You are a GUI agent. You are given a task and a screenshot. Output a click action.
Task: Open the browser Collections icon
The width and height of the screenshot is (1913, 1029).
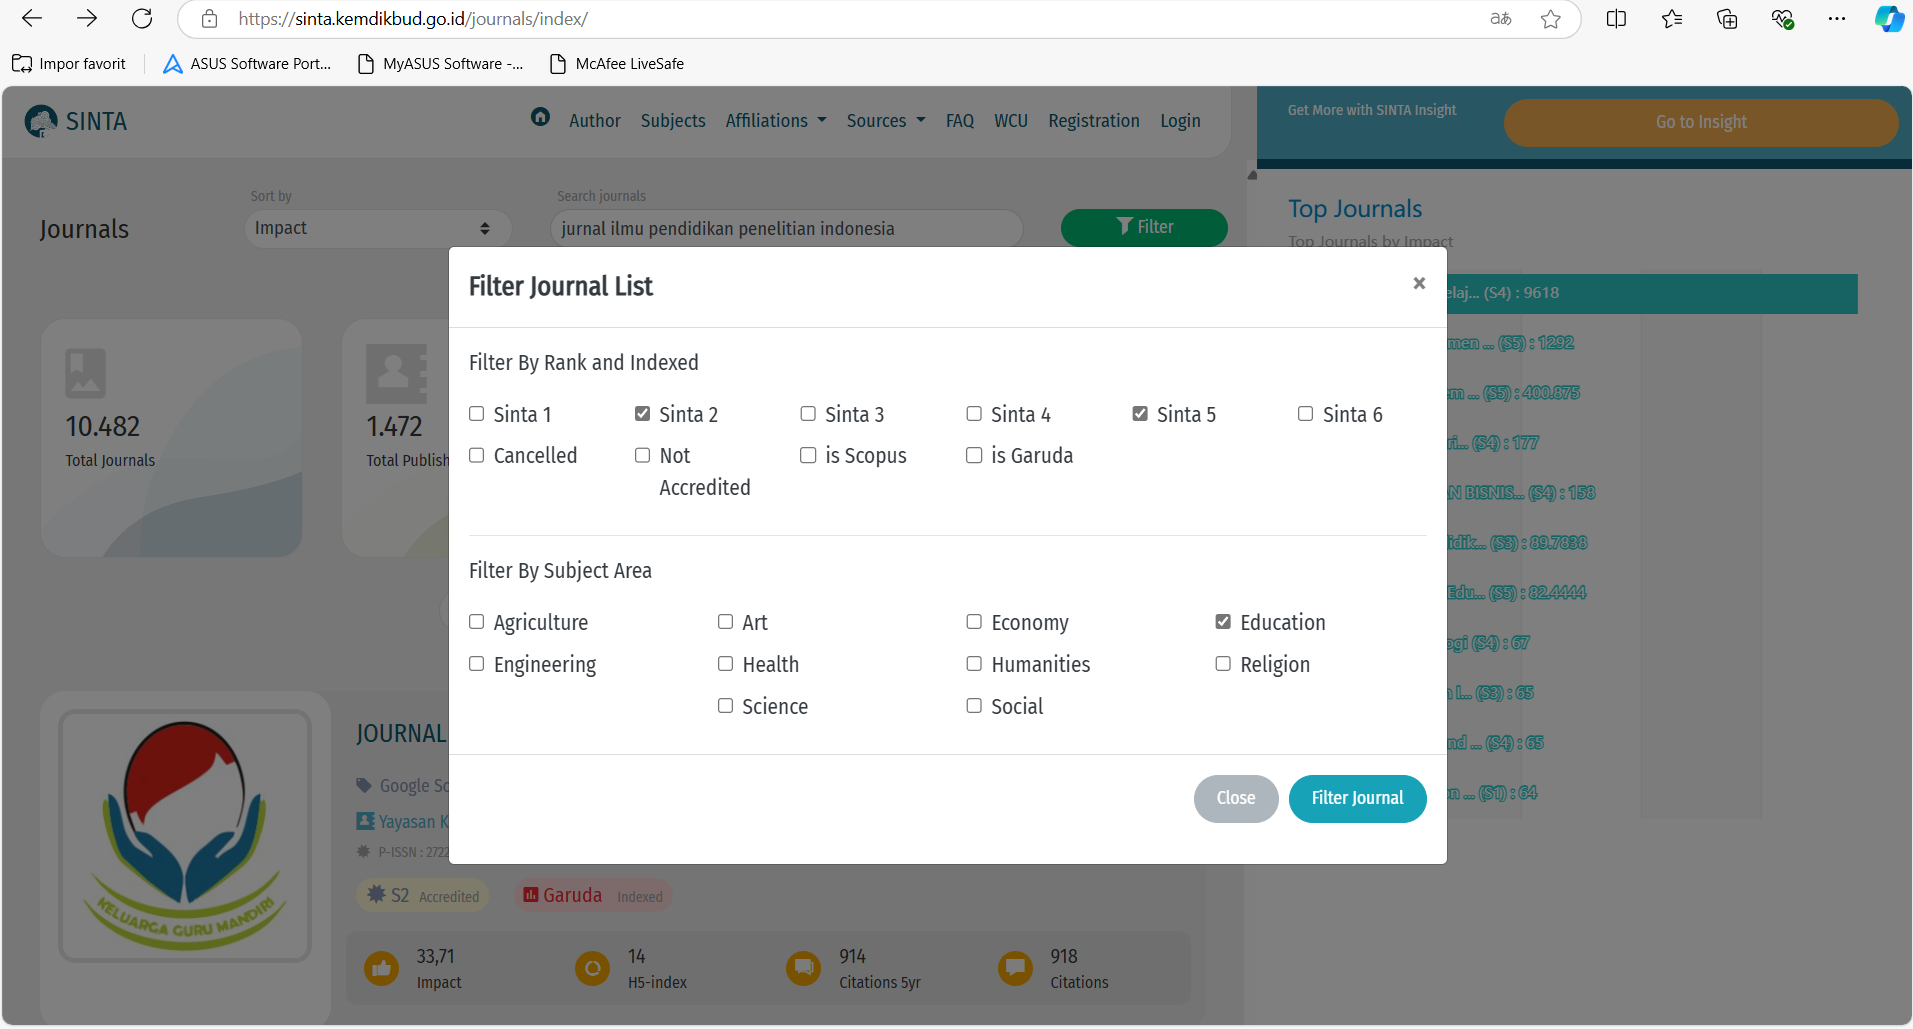[x=1727, y=19]
